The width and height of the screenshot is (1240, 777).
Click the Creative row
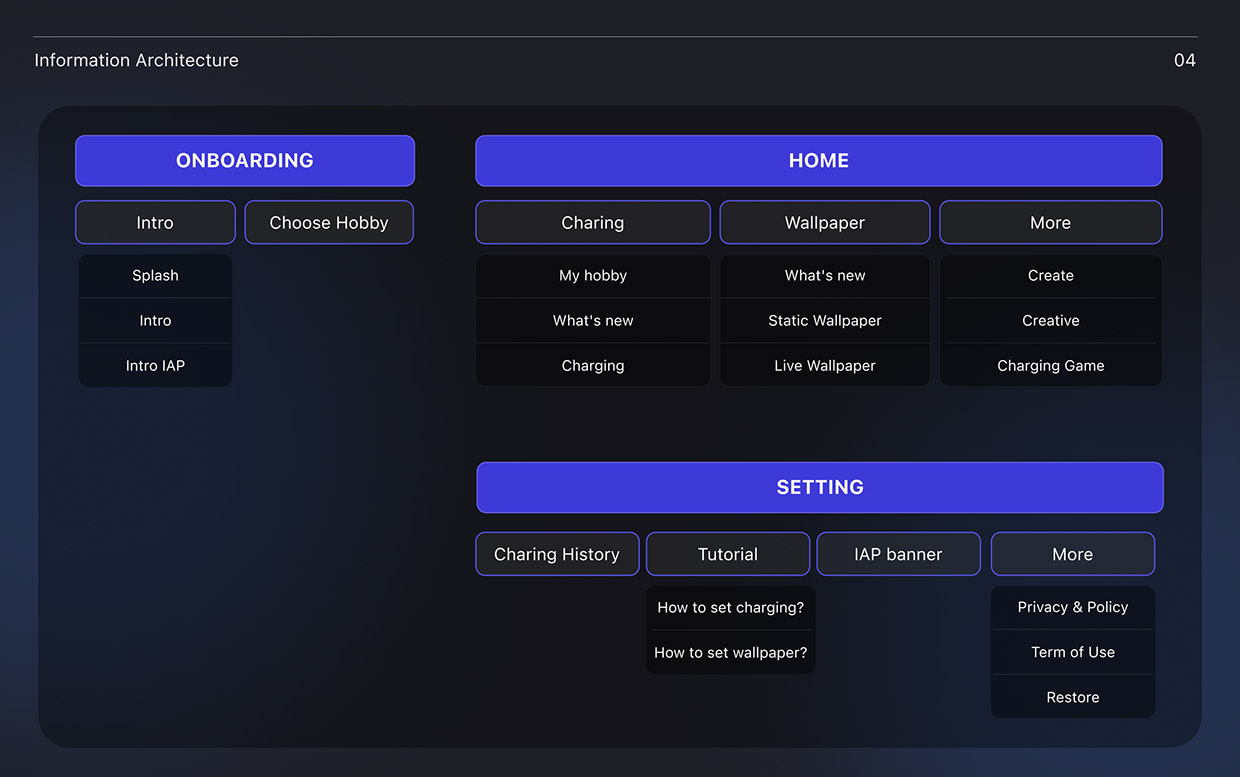[1051, 321]
